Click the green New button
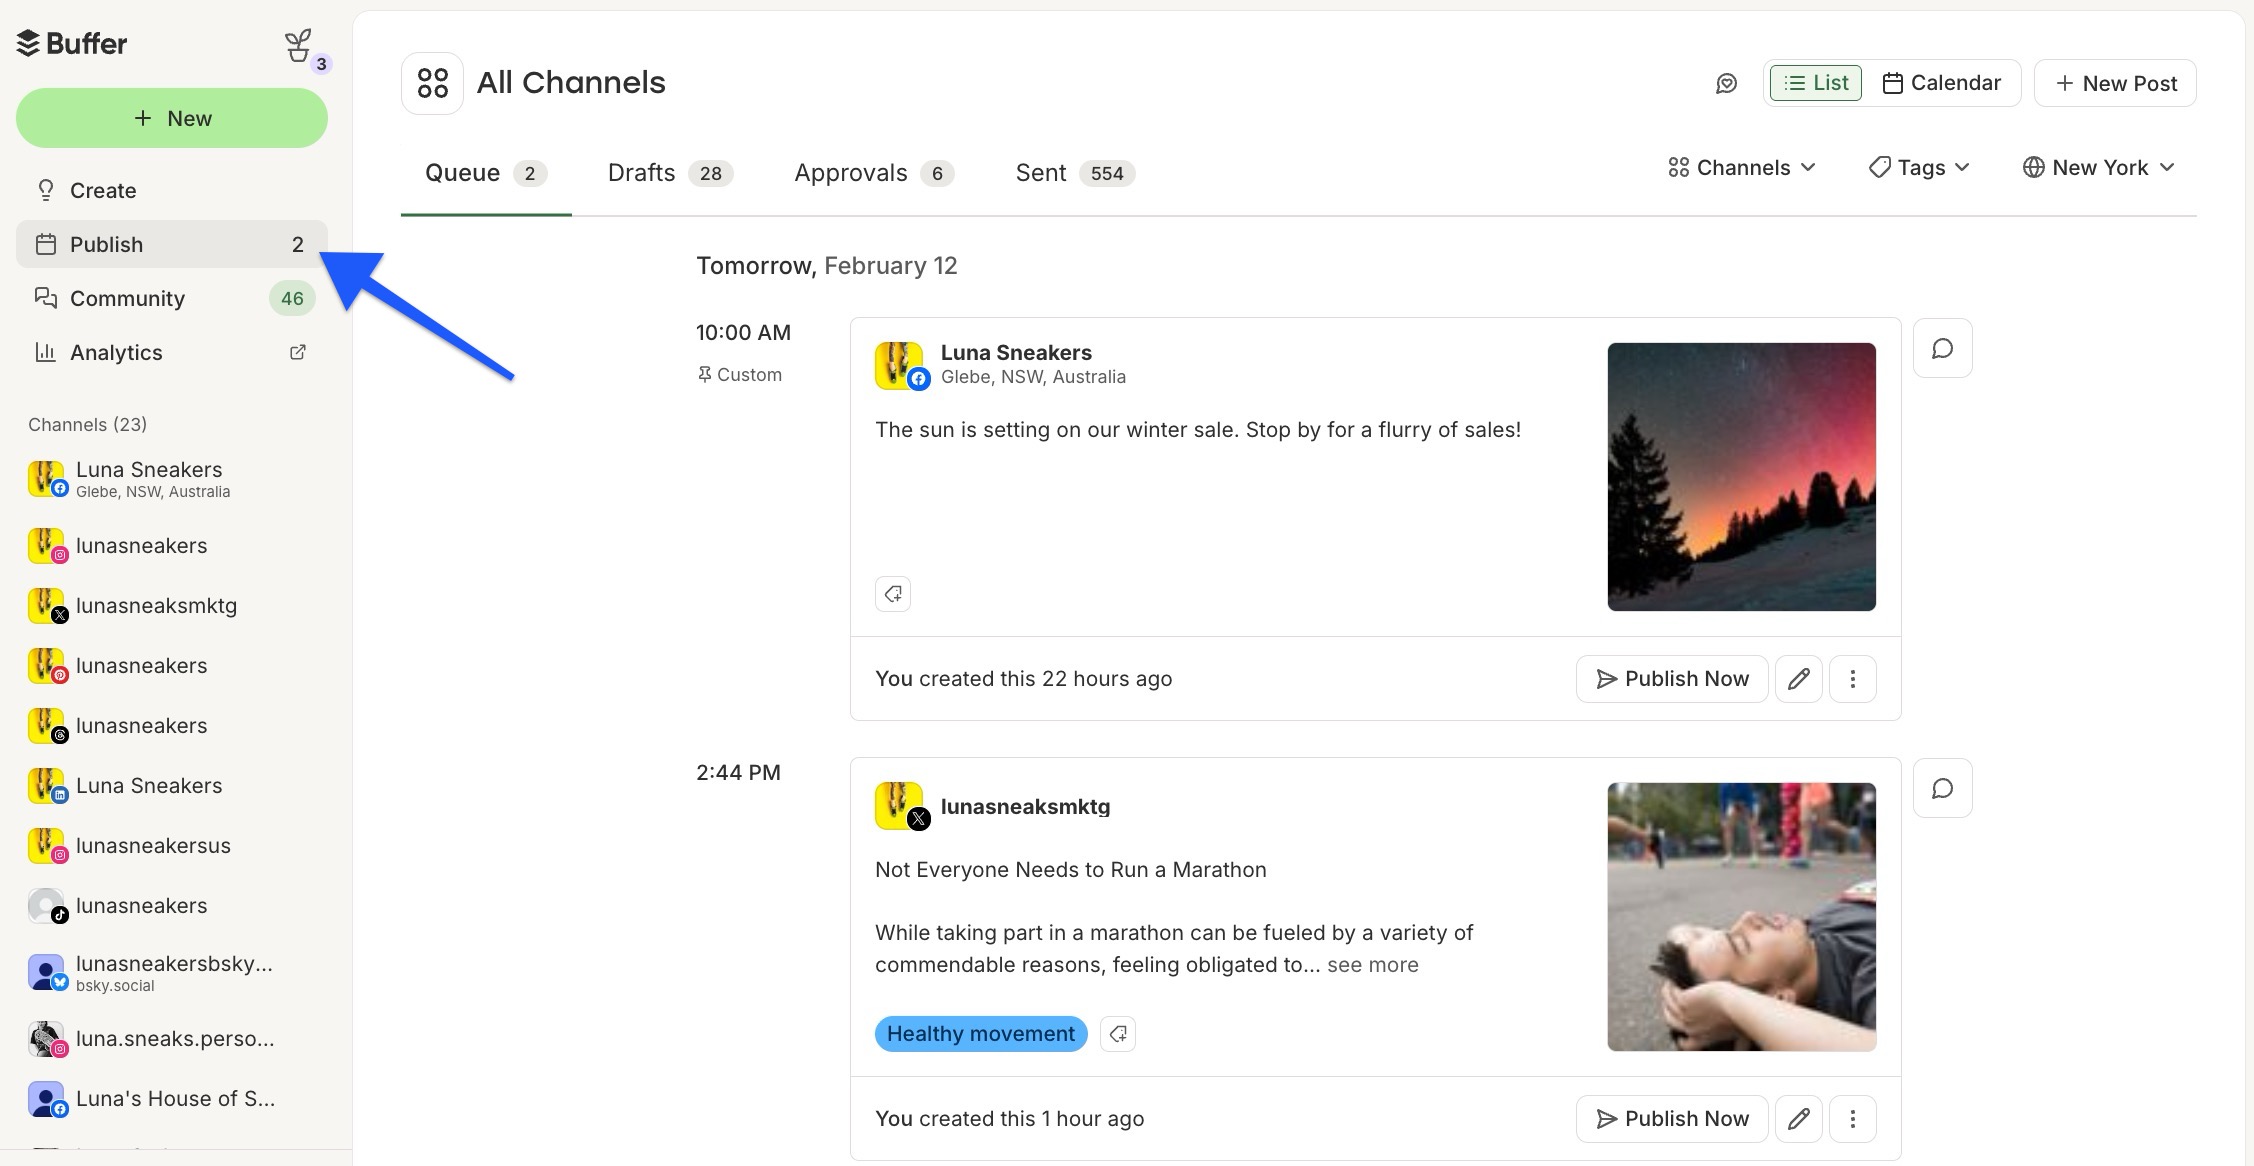 pos(172,118)
